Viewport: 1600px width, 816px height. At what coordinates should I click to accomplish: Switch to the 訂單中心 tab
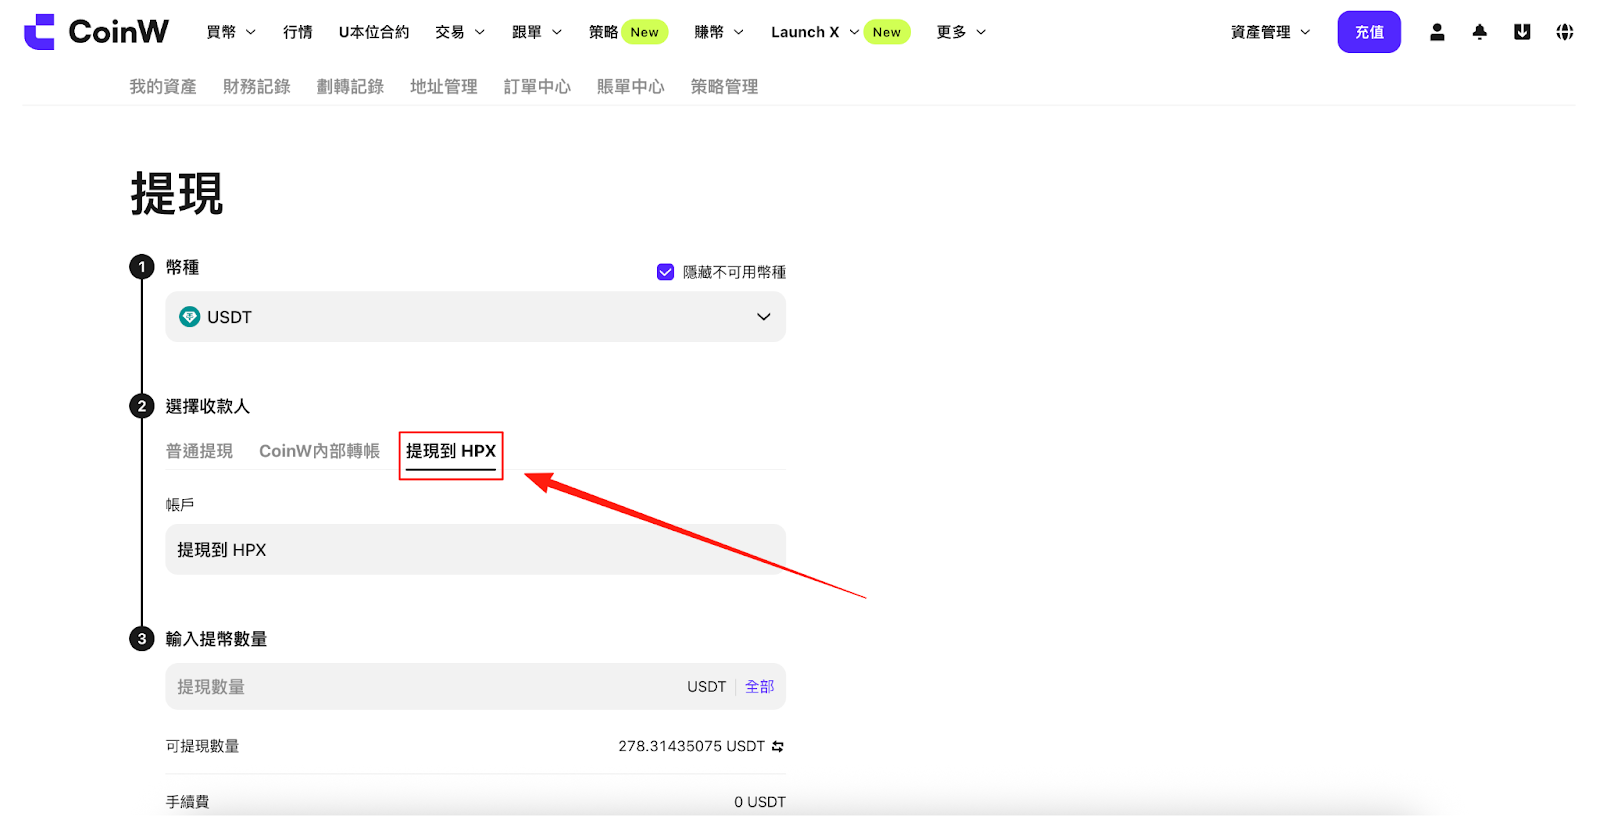coord(537,87)
